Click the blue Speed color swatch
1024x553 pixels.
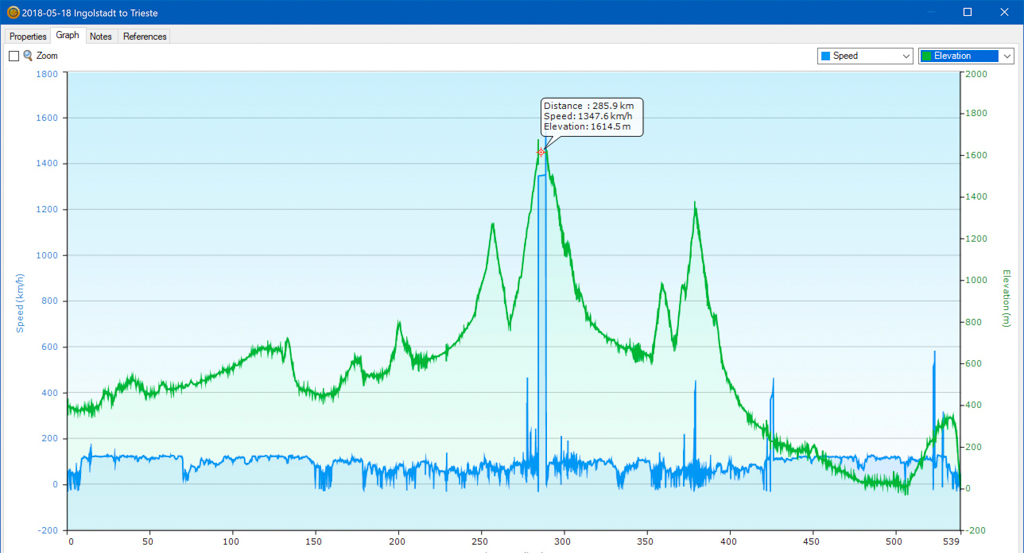pyautogui.click(x=826, y=56)
